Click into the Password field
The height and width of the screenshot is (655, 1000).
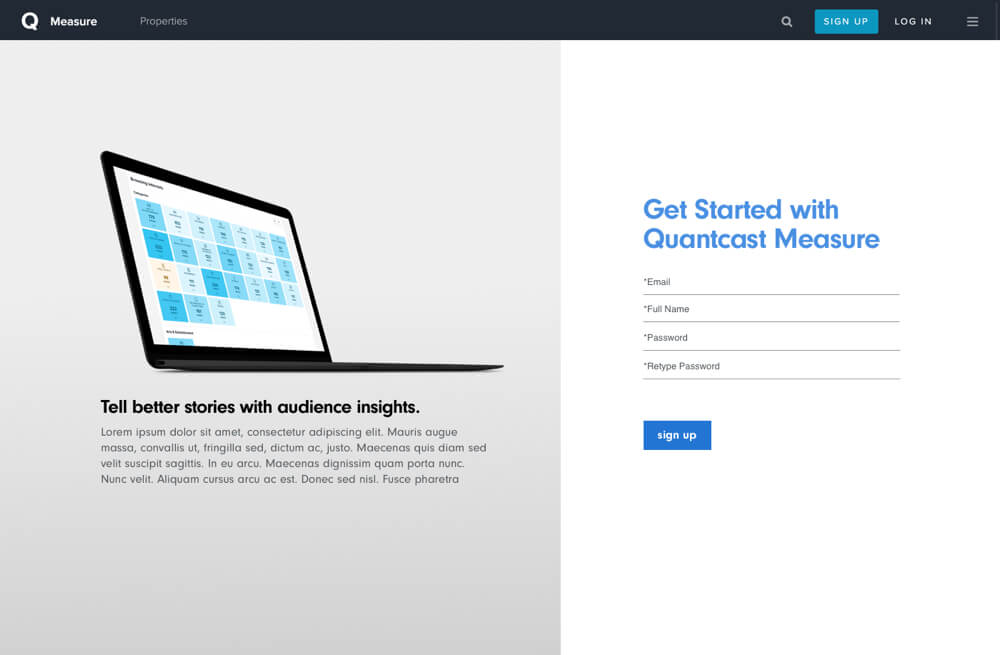coord(771,338)
